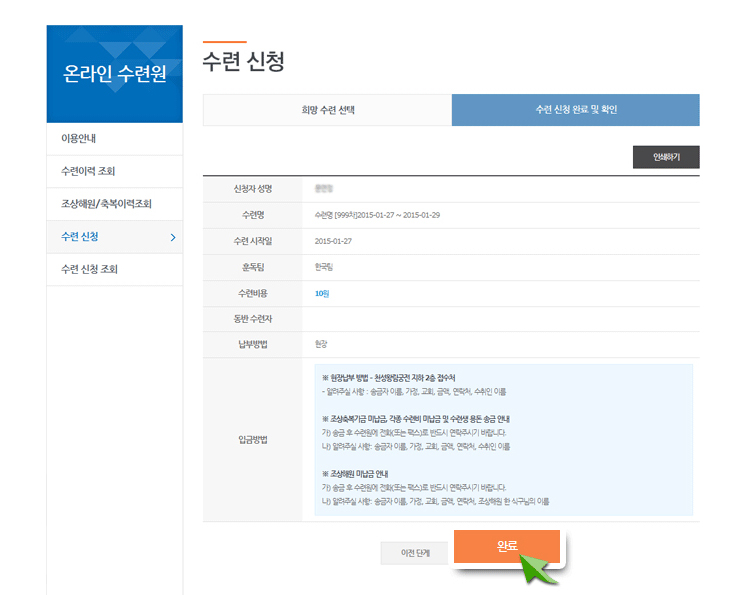Click the 수련 시작일 label
The image size is (750, 595).
[x=253, y=241]
